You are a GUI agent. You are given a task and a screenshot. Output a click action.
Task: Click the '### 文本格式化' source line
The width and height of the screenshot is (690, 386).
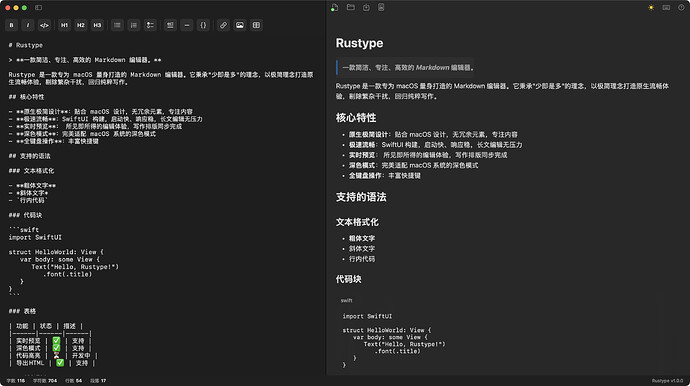pyautogui.click(x=31, y=171)
